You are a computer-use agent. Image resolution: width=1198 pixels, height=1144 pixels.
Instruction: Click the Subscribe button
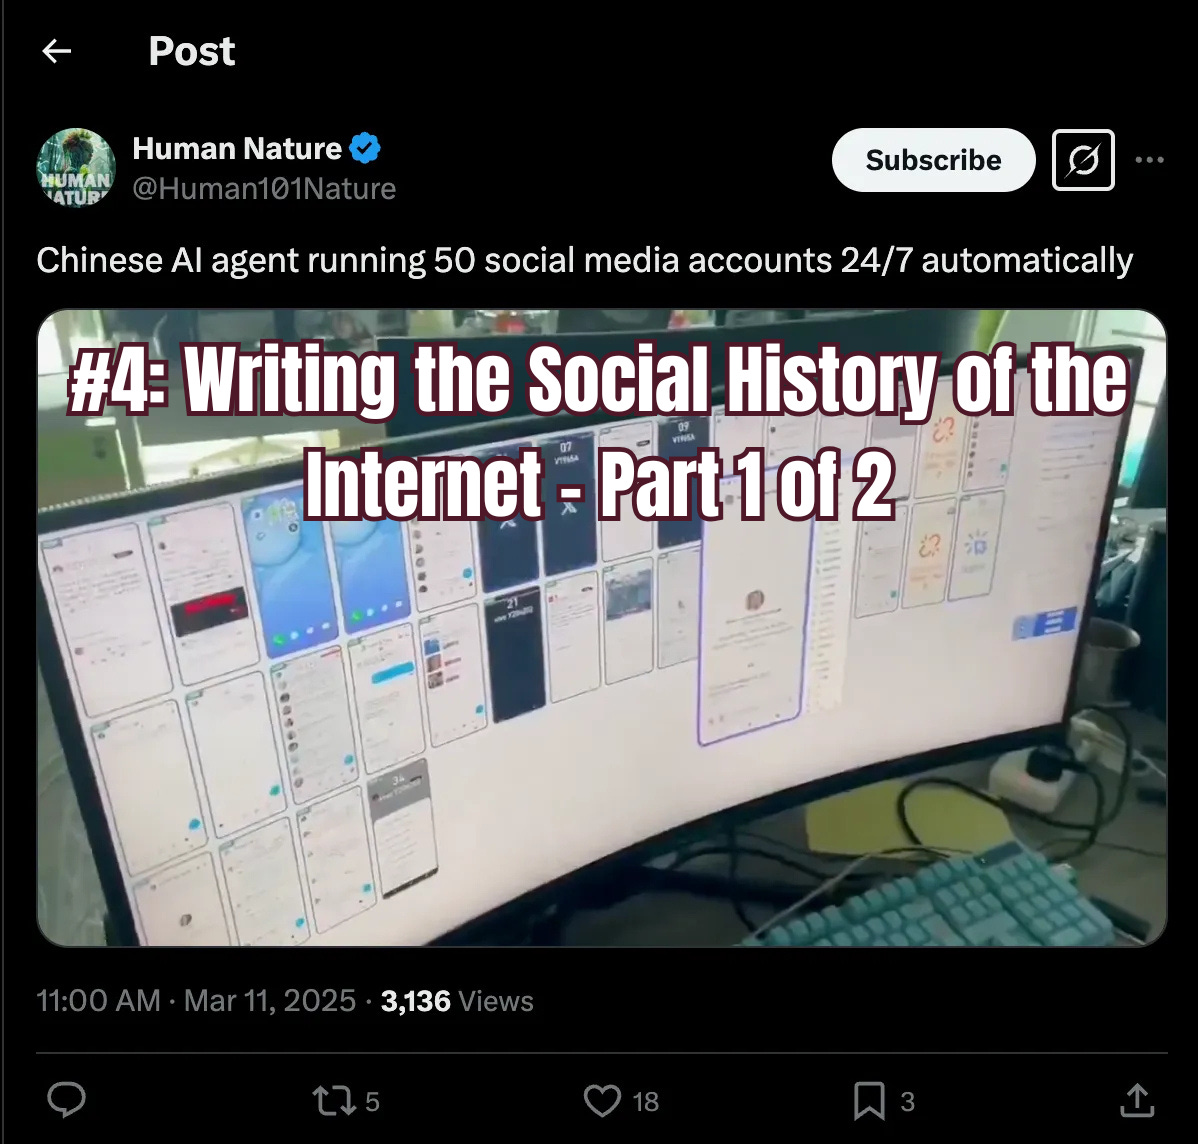933,160
